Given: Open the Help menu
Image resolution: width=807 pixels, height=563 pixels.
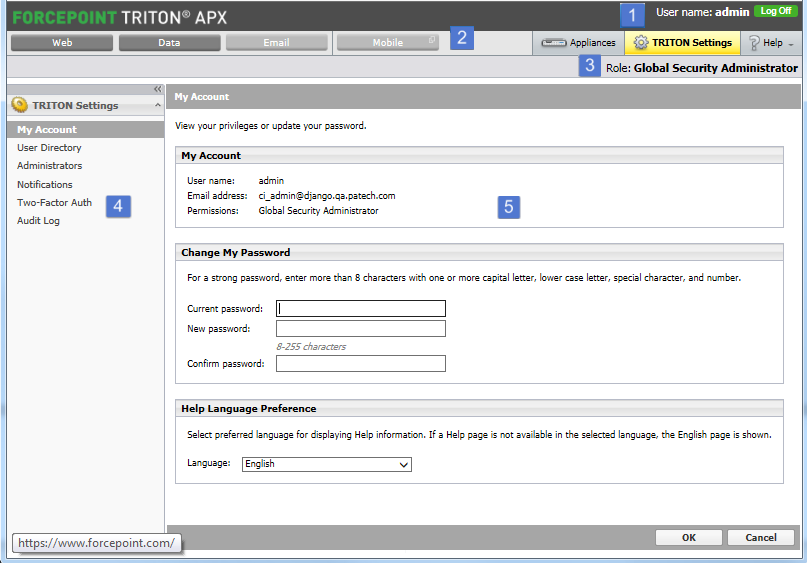Looking at the screenshot, I should [770, 43].
